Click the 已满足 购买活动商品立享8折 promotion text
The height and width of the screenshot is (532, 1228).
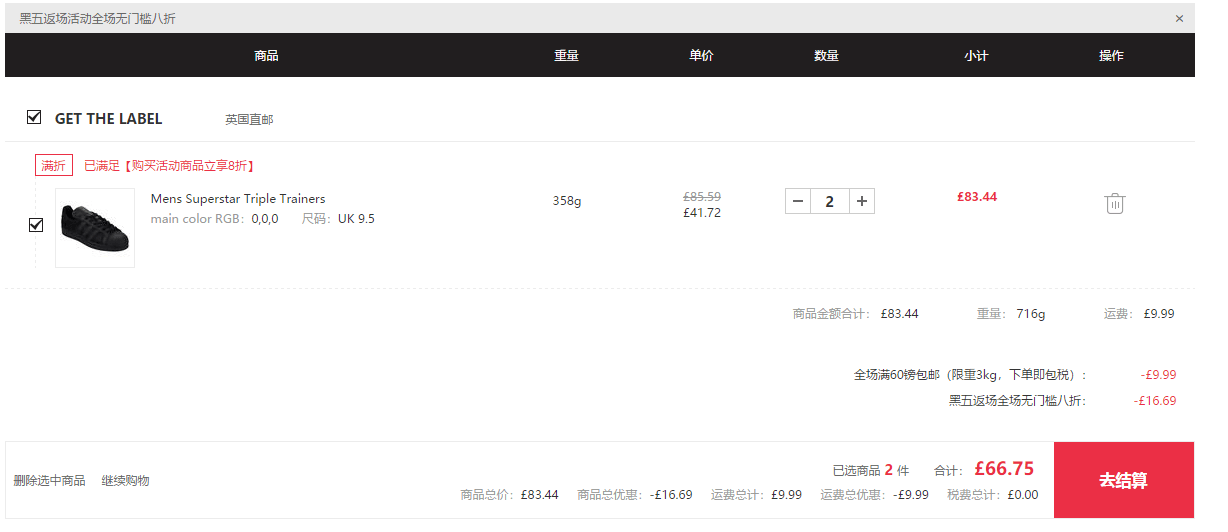pos(168,166)
